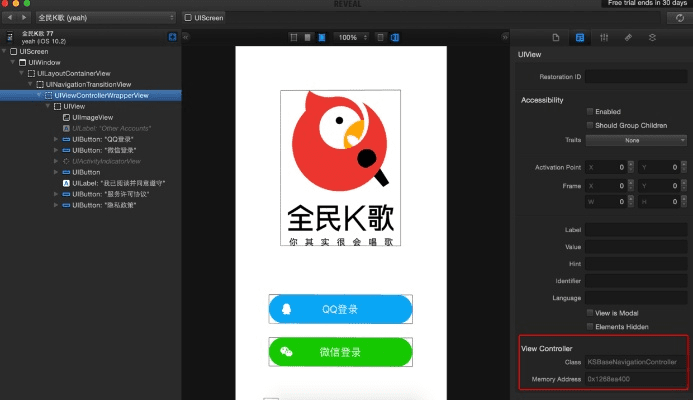693x400 pixels.
Task: Open the Application inspector document tab
Action: coord(556,38)
